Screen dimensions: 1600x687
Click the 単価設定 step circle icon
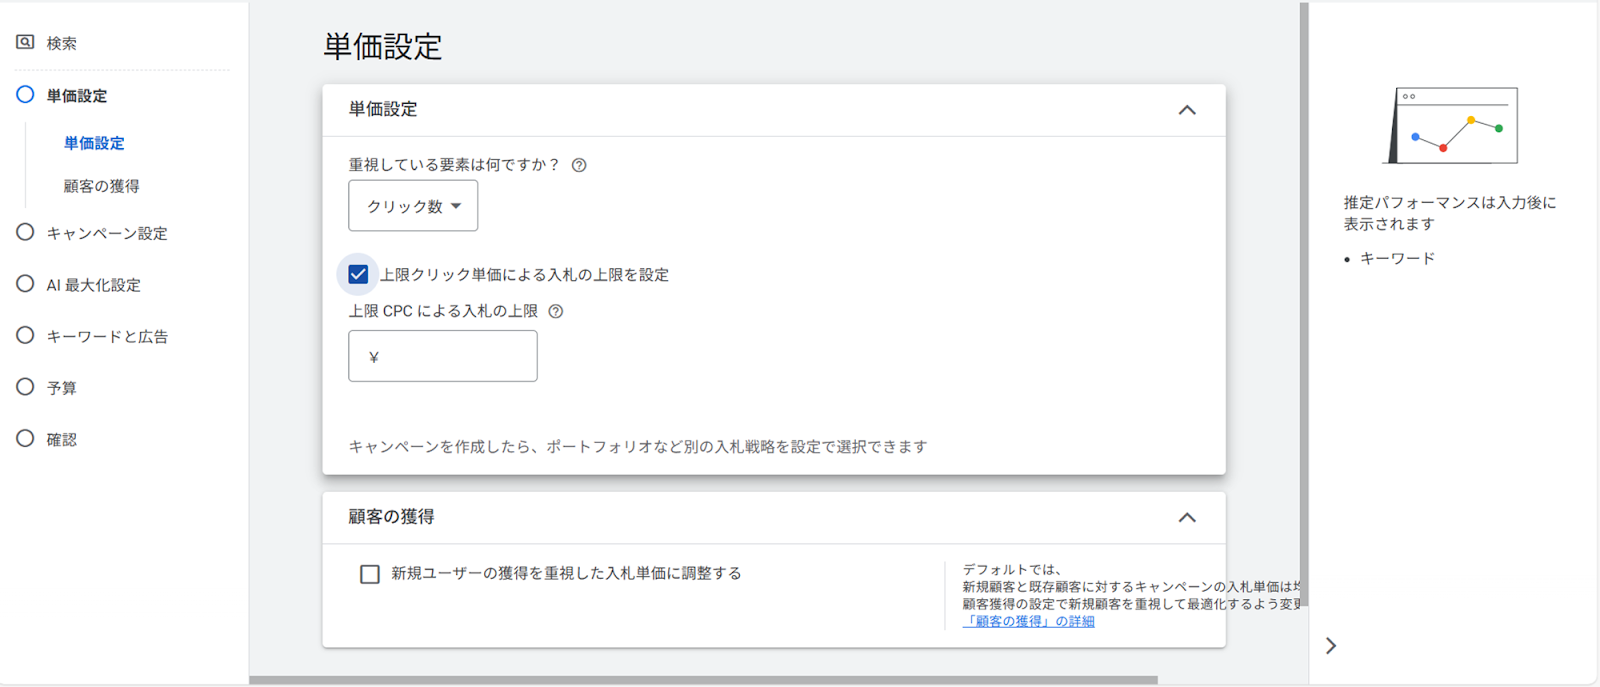pyautogui.click(x=25, y=95)
